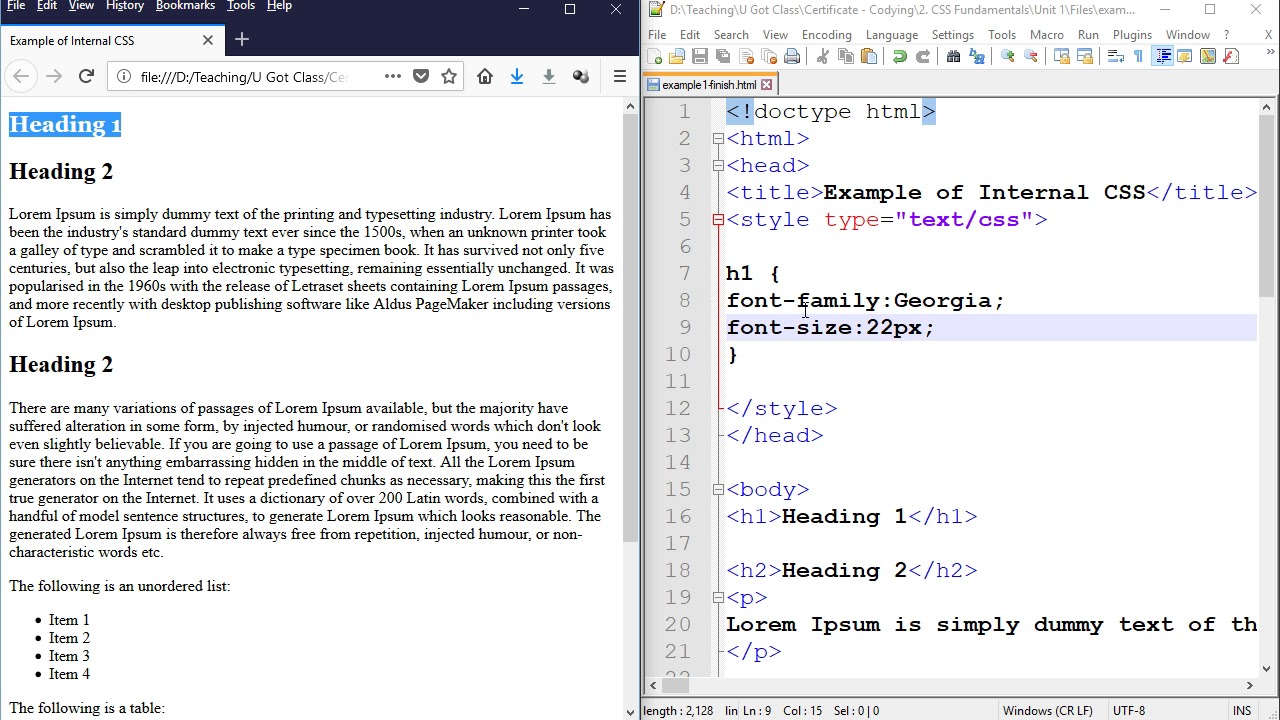Viewport: 1280px width, 720px height.
Task: Click Windows (CR LF) in the status bar
Action: [1047, 711]
